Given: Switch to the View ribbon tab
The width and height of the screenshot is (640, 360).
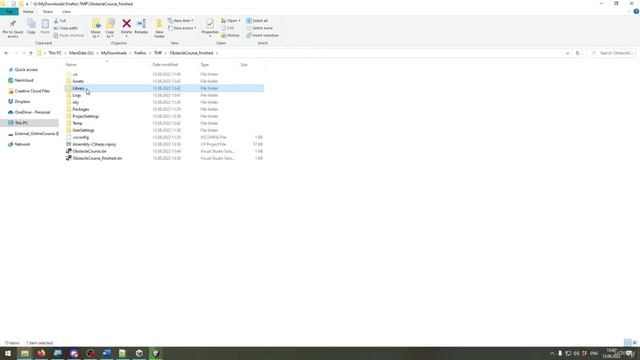Looking at the screenshot, I should 67,11.
